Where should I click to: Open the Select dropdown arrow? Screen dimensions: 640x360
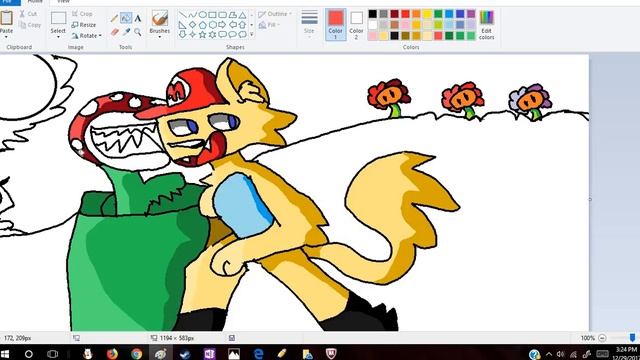tap(58, 37)
